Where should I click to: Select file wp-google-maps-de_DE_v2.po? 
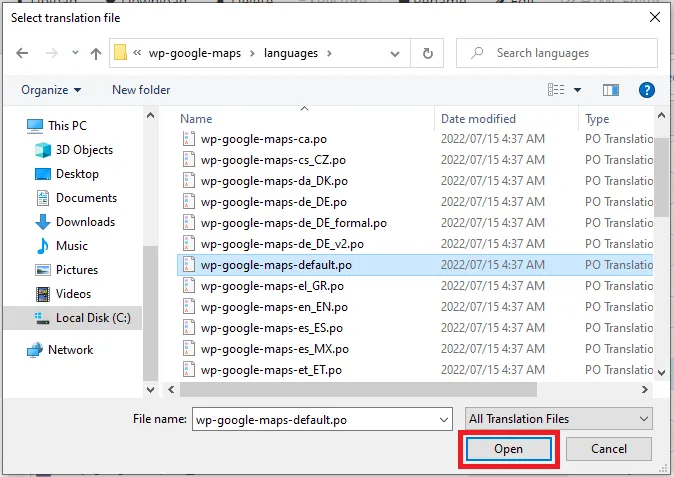(x=282, y=244)
